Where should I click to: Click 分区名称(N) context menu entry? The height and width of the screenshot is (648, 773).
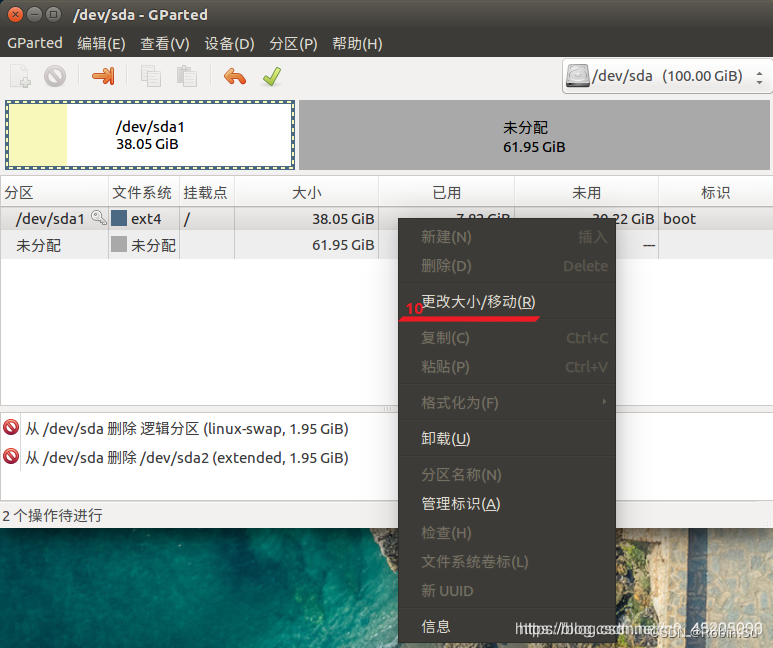(507, 474)
